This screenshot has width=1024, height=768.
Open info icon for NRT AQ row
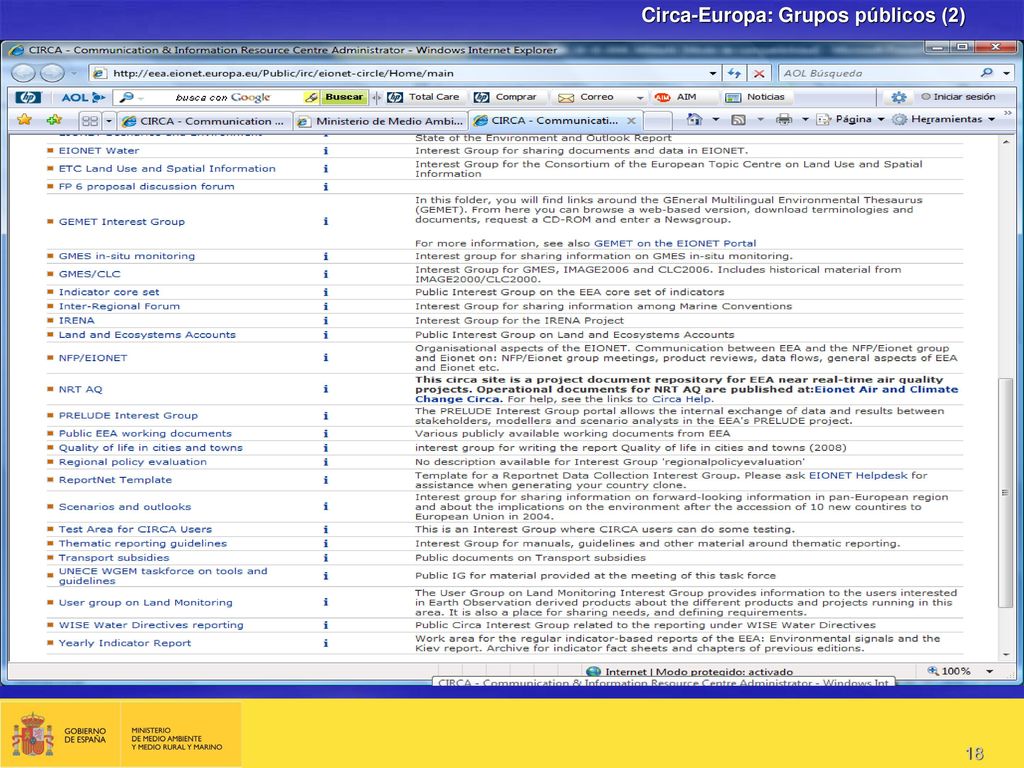(325, 389)
